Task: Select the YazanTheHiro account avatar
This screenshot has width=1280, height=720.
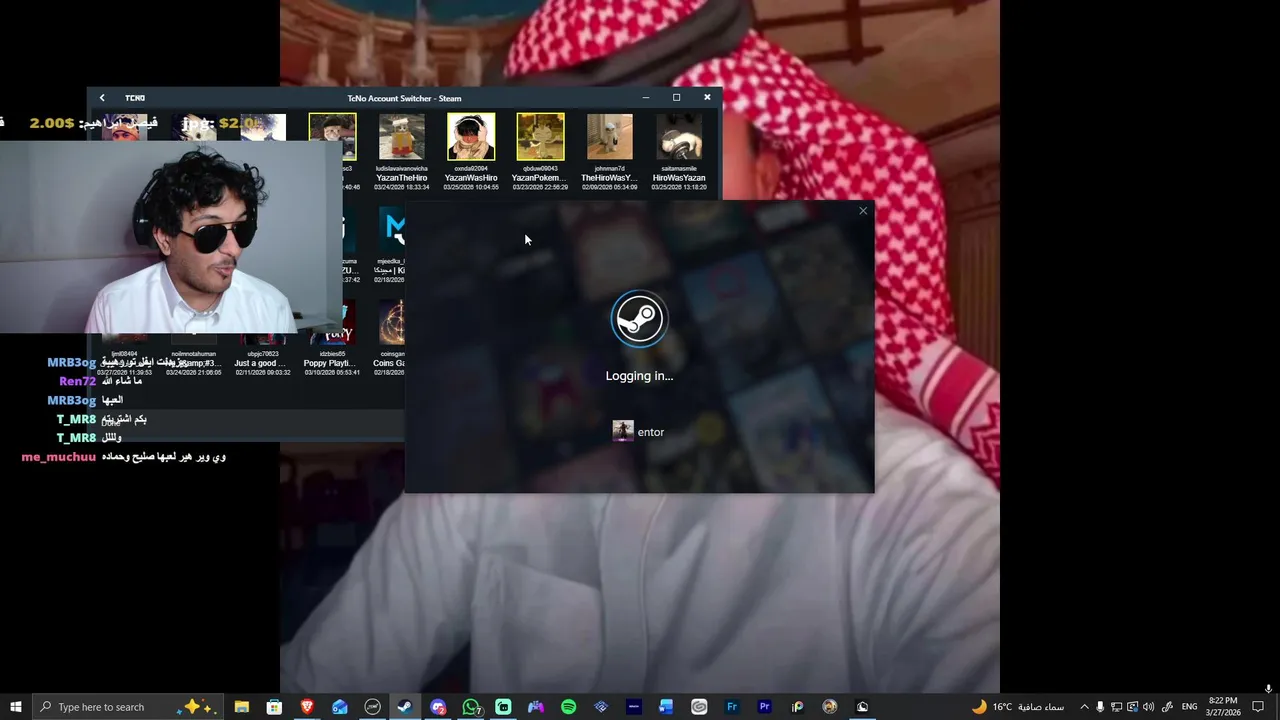Action: 402,137
